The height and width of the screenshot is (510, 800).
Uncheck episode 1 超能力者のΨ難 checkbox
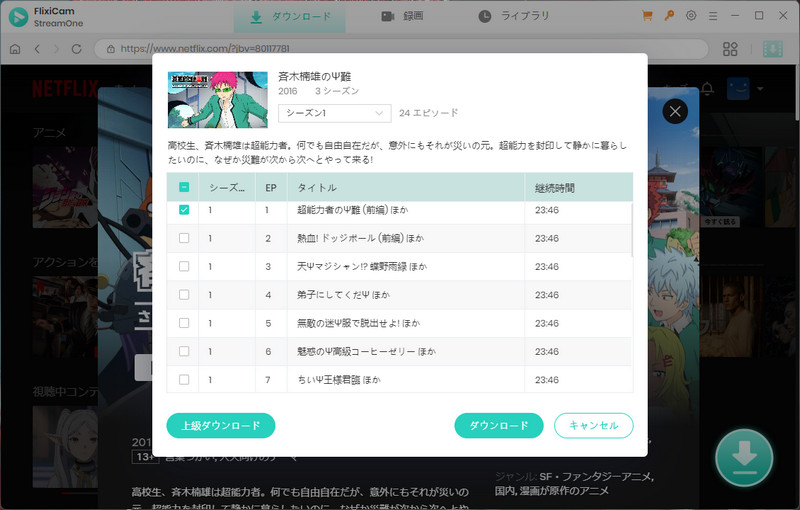(x=184, y=210)
